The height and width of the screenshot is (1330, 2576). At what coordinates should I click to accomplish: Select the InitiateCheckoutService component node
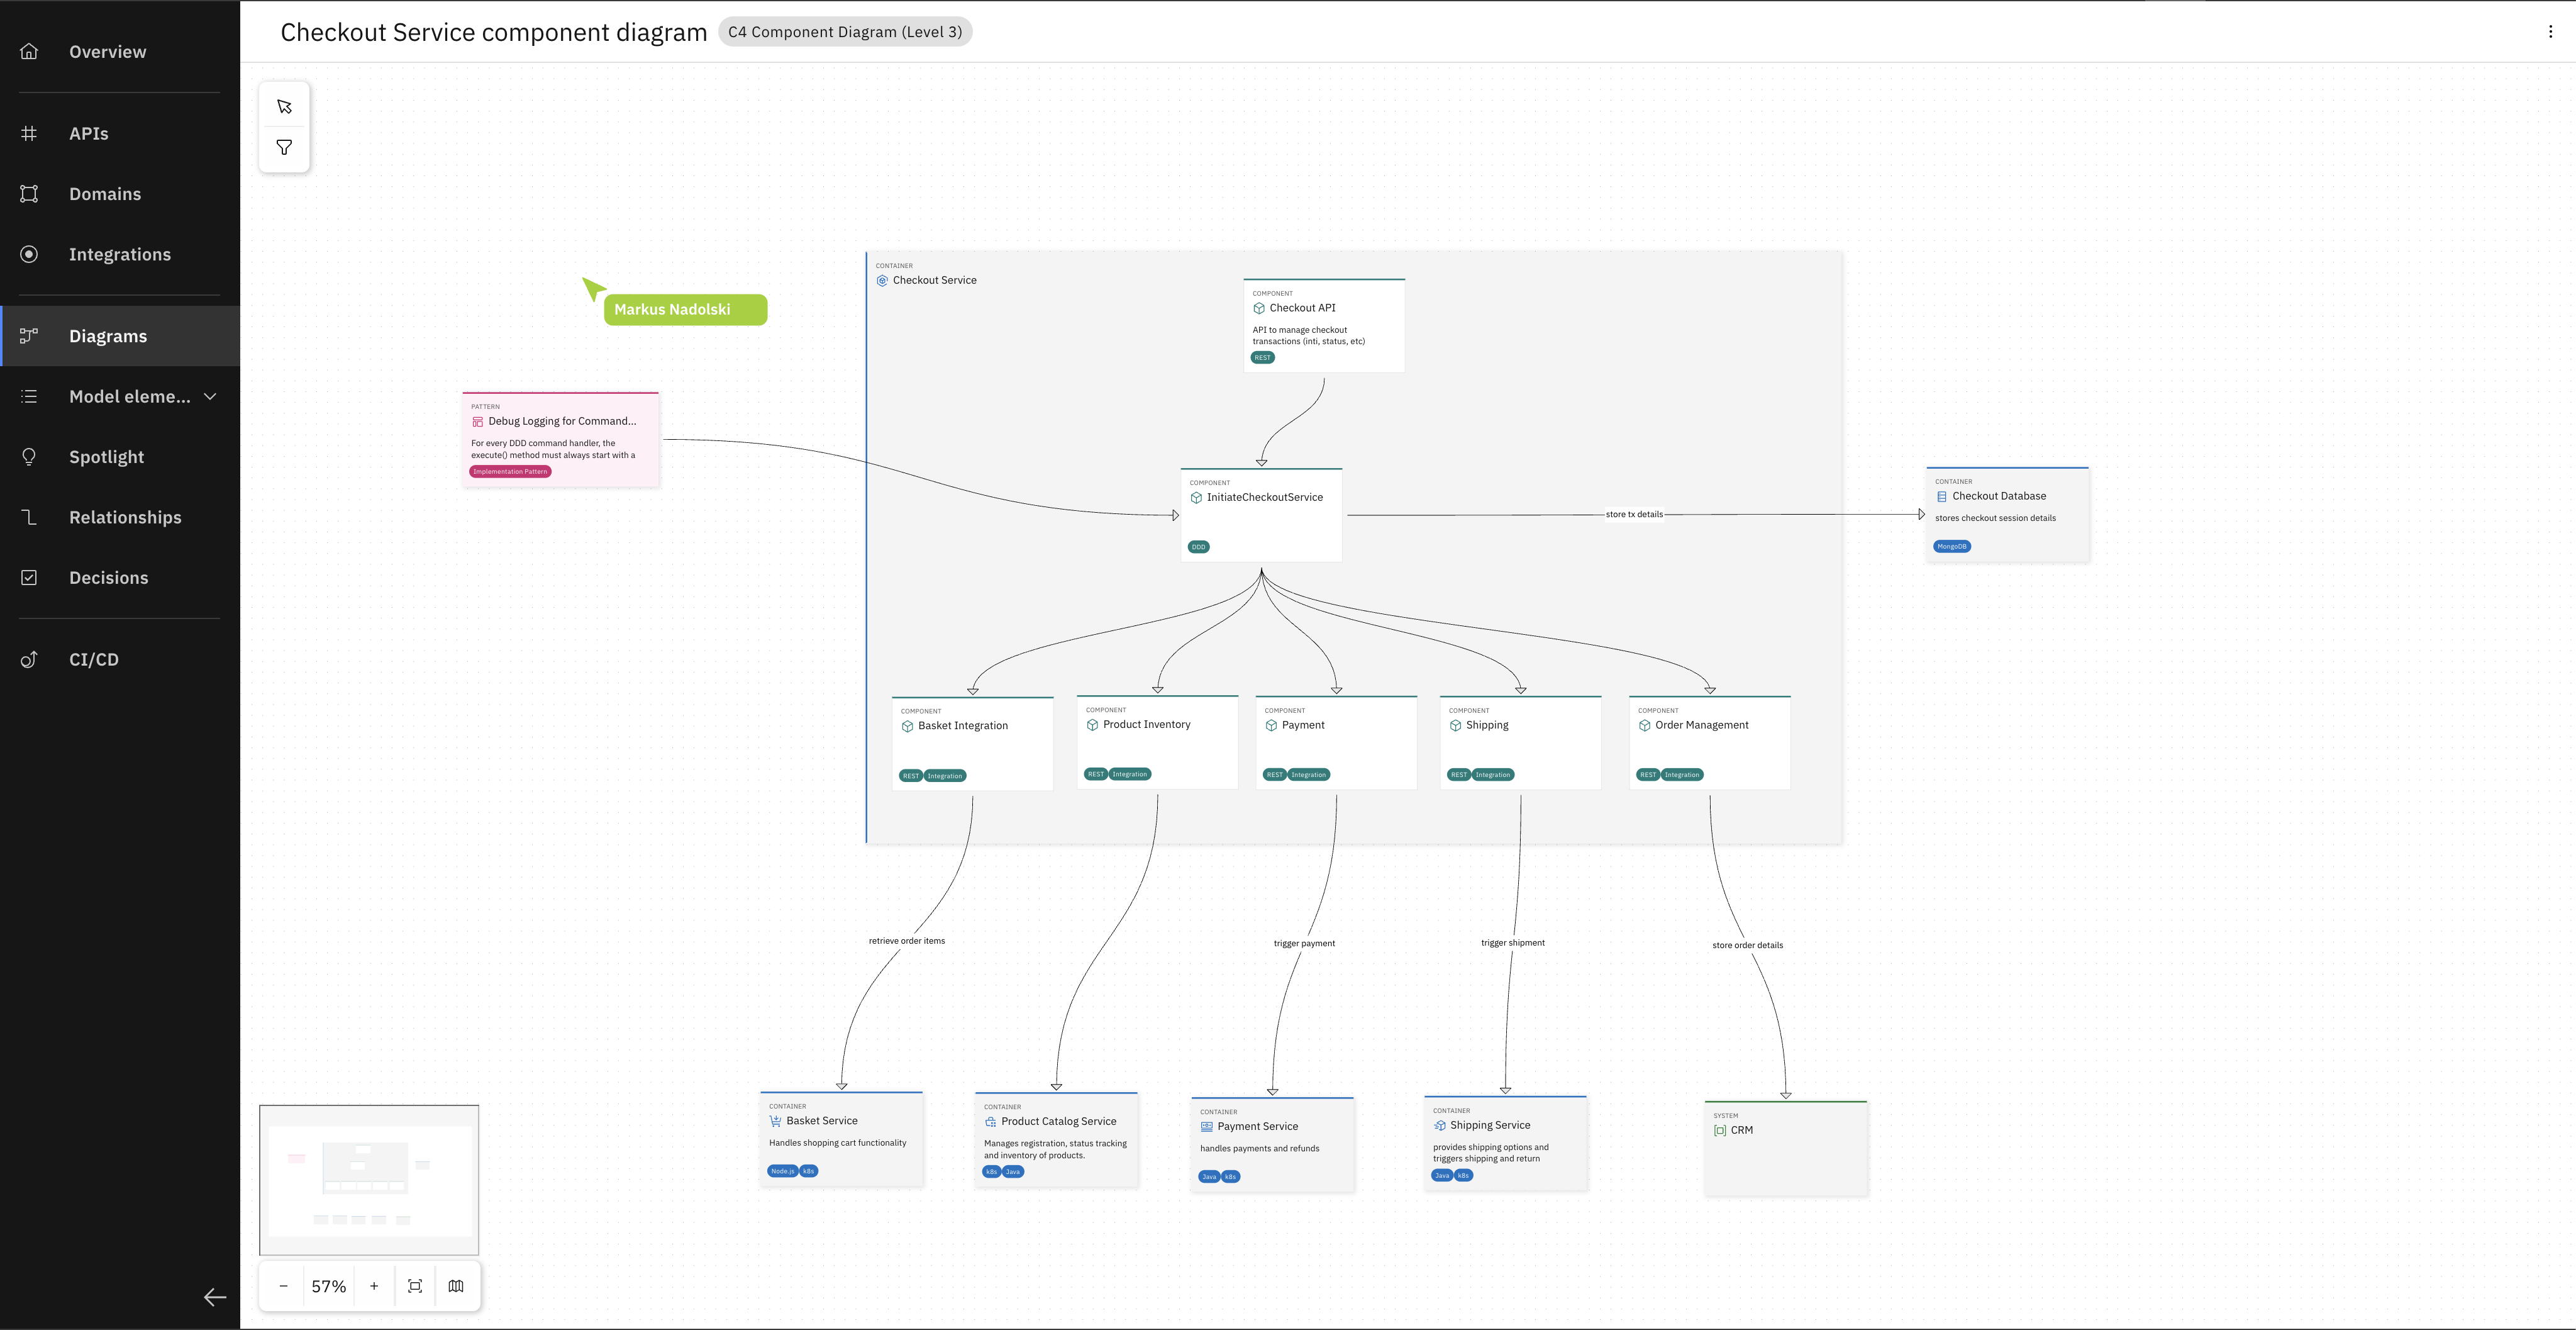pos(1261,514)
